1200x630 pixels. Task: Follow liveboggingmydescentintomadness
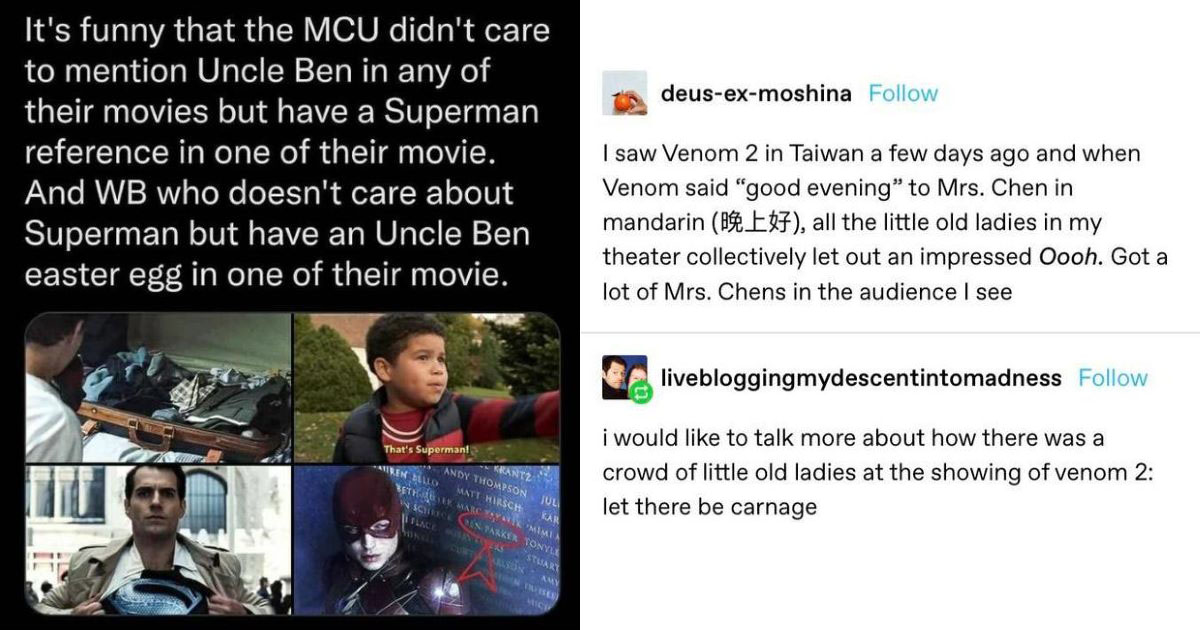[1113, 378]
